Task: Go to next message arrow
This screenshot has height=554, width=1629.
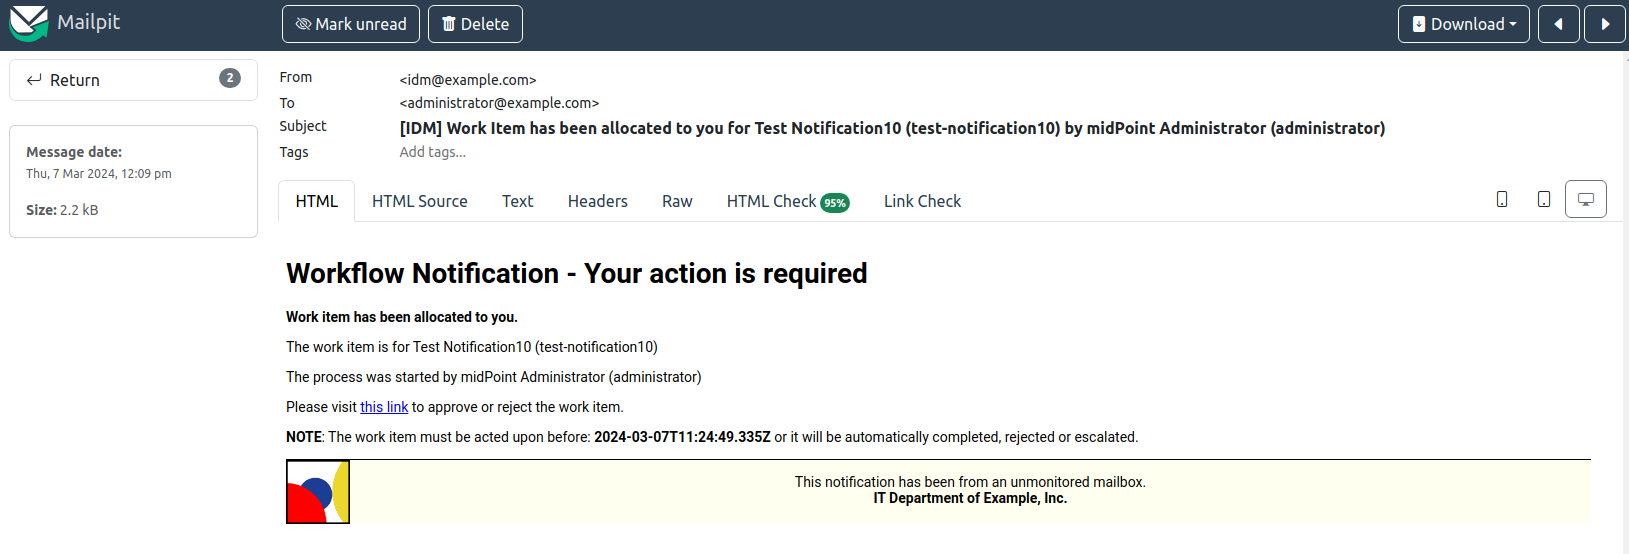Action: (x=1605, y=24)
